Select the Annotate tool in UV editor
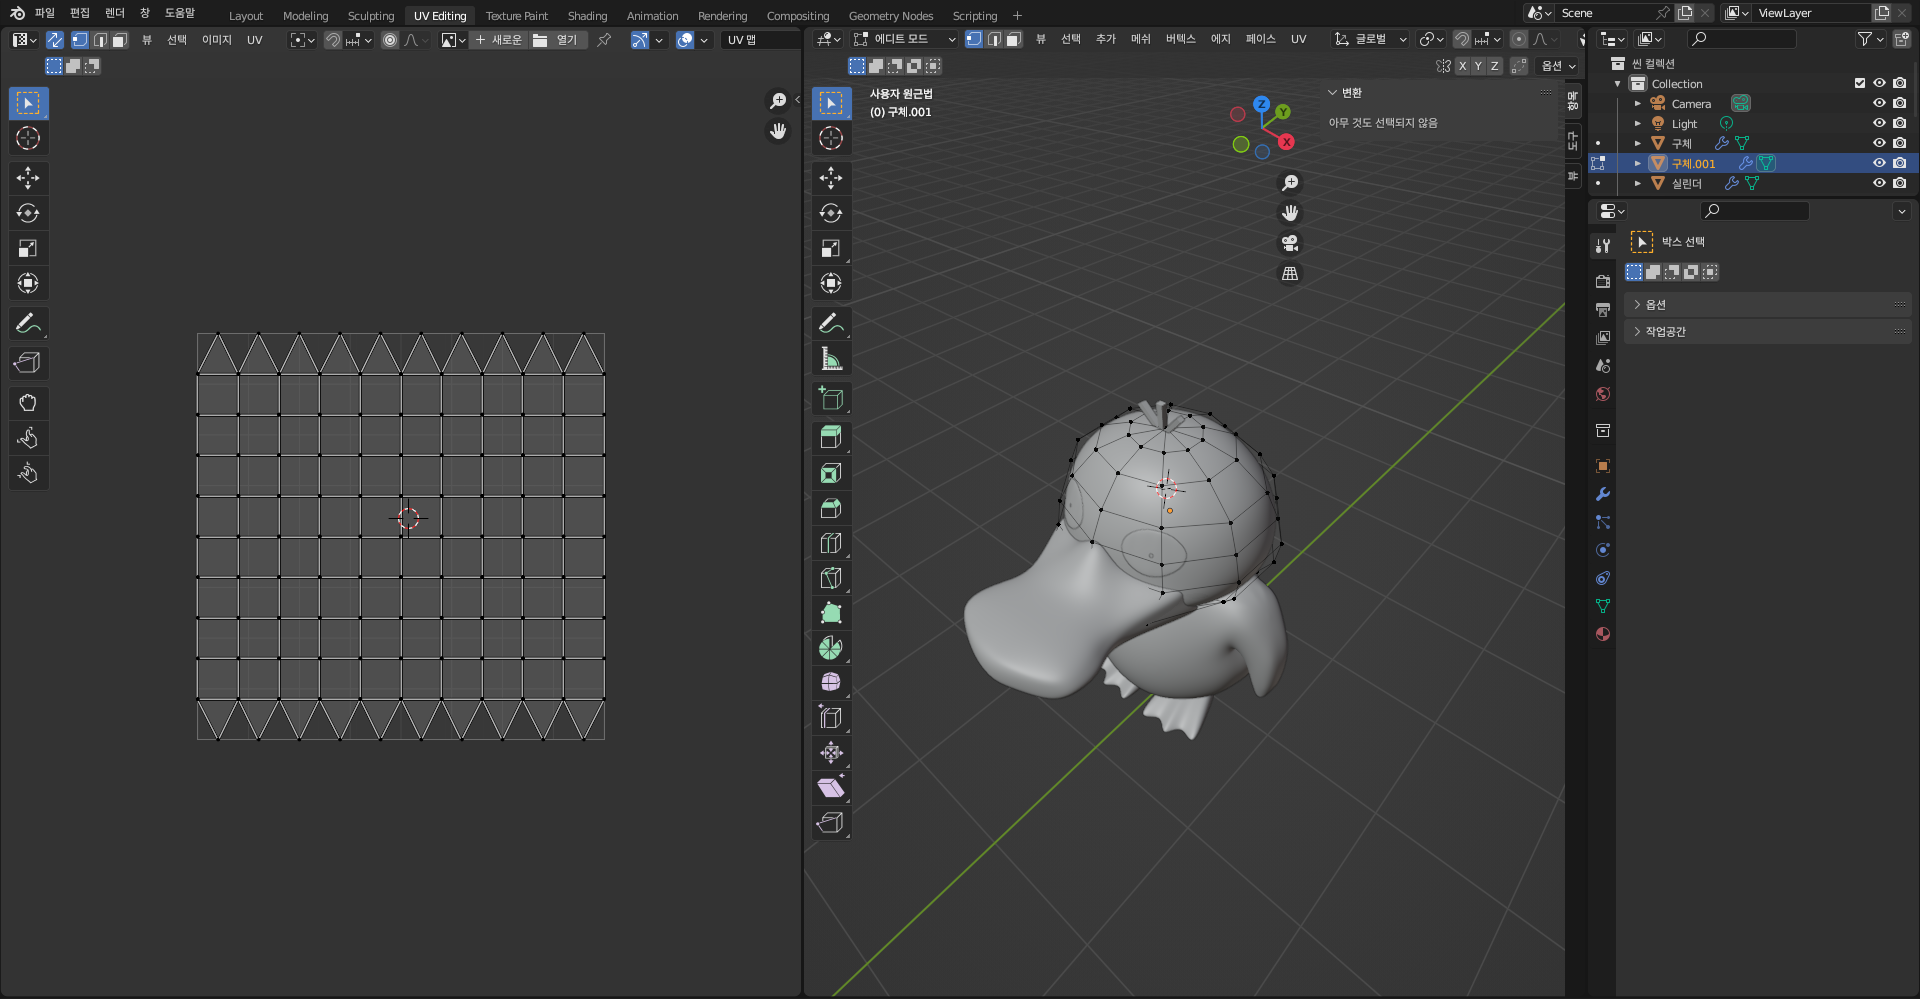The height and width of the screenshot is (999, 1920). tap(28, 323)
